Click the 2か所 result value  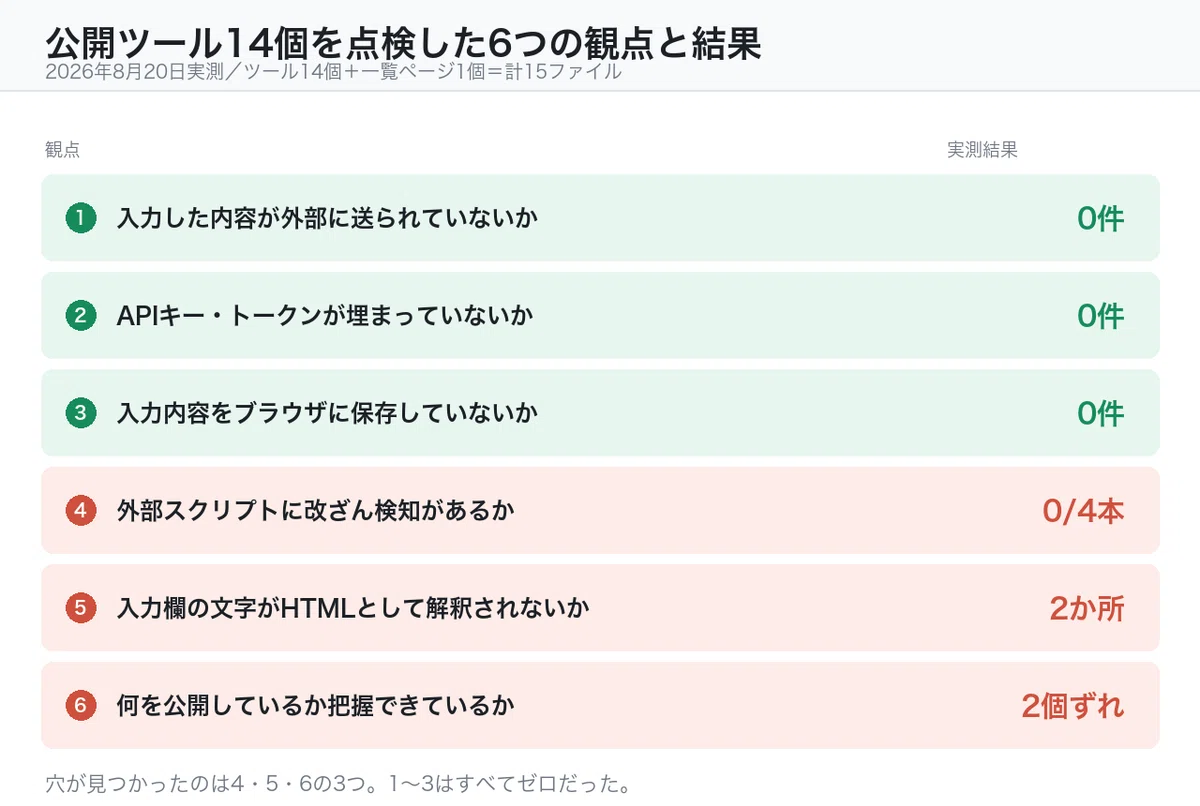click(x=1087, y=608)
